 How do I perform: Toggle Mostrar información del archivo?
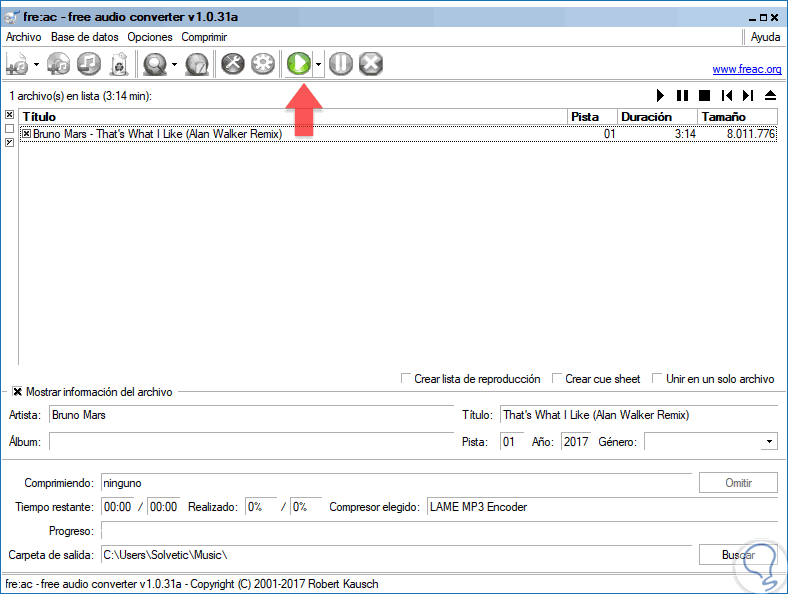[18, 391]
